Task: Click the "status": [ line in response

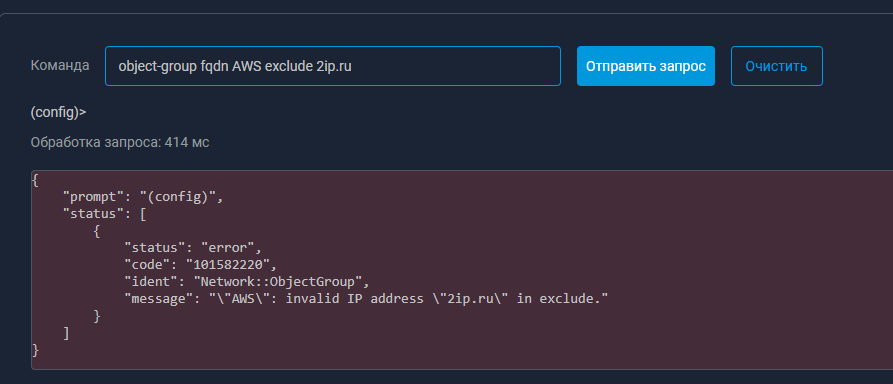Action: (x=100, y=215)
